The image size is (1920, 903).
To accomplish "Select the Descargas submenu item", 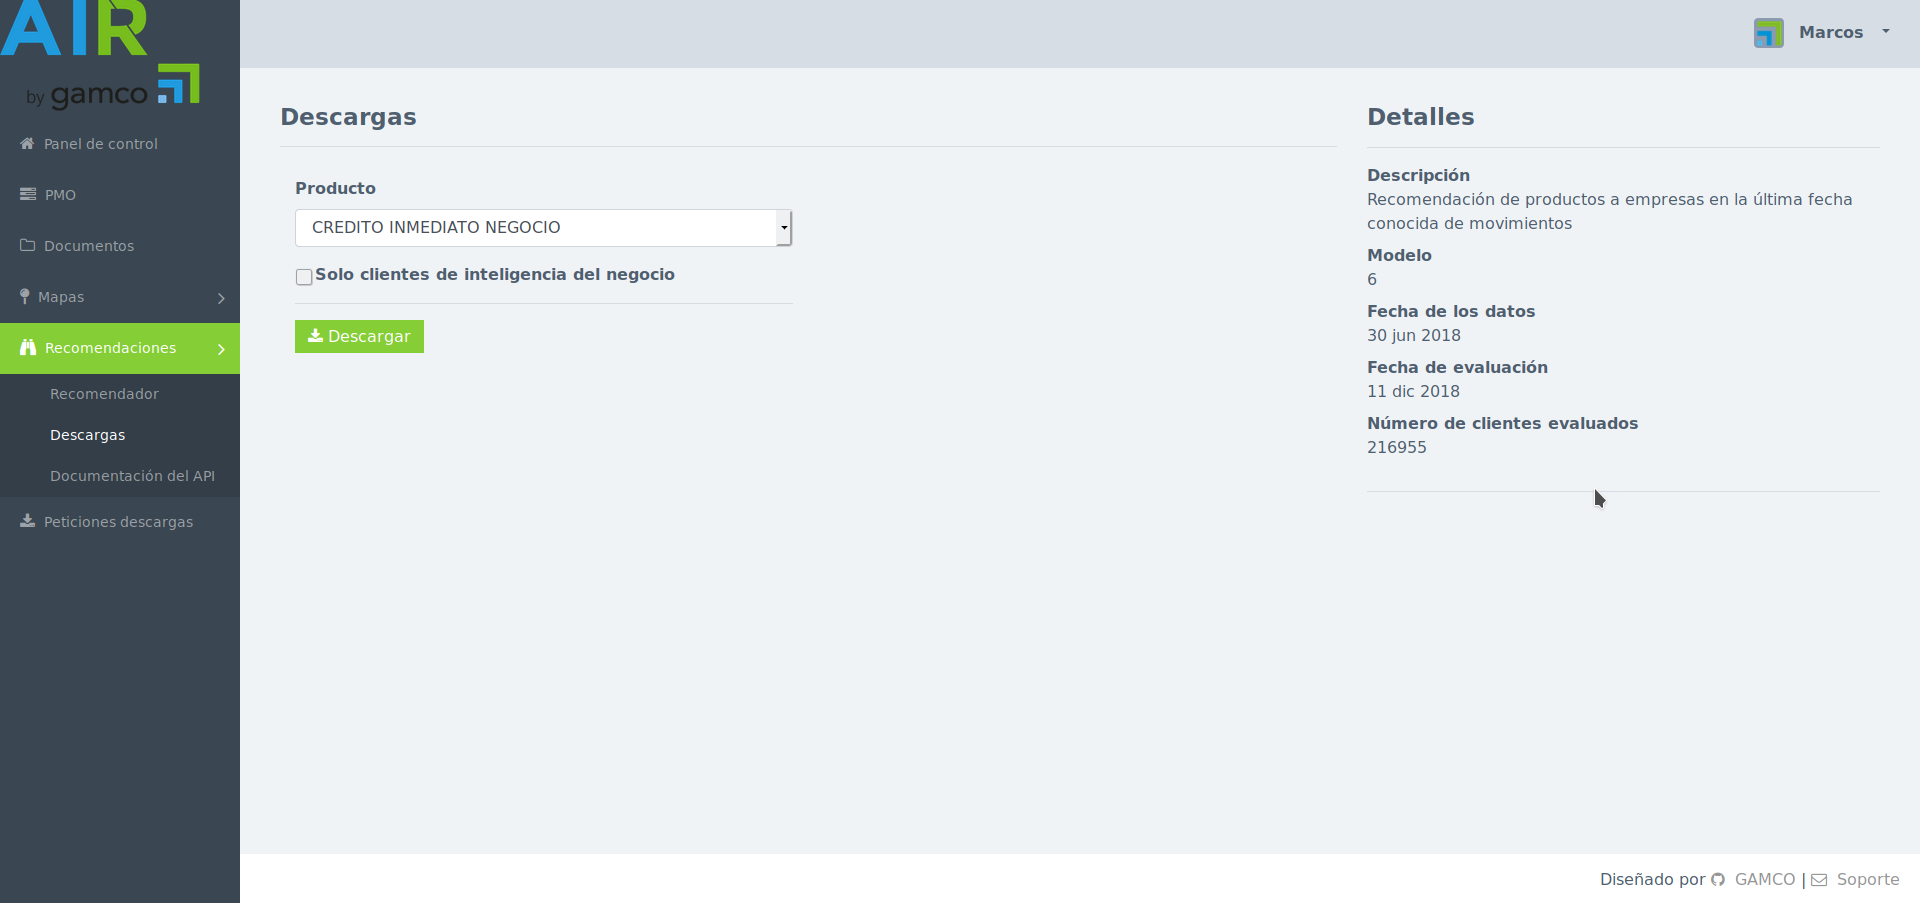I will click(87, 435).
